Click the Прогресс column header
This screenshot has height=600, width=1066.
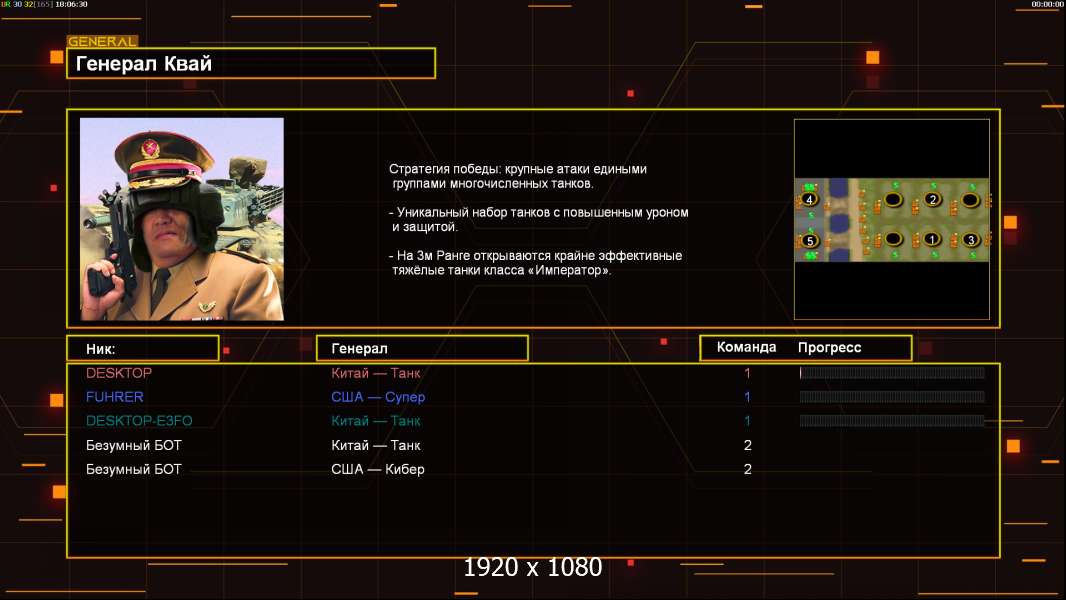pos(829,347)
